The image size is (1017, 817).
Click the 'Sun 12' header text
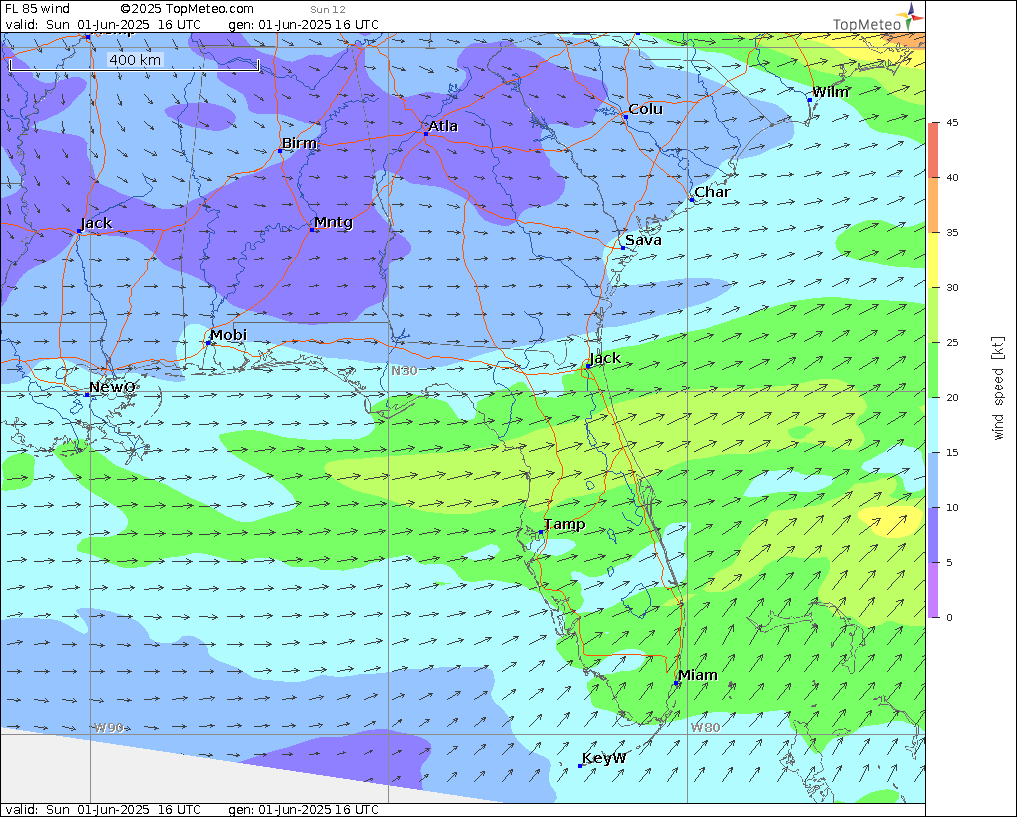point(328,10)
